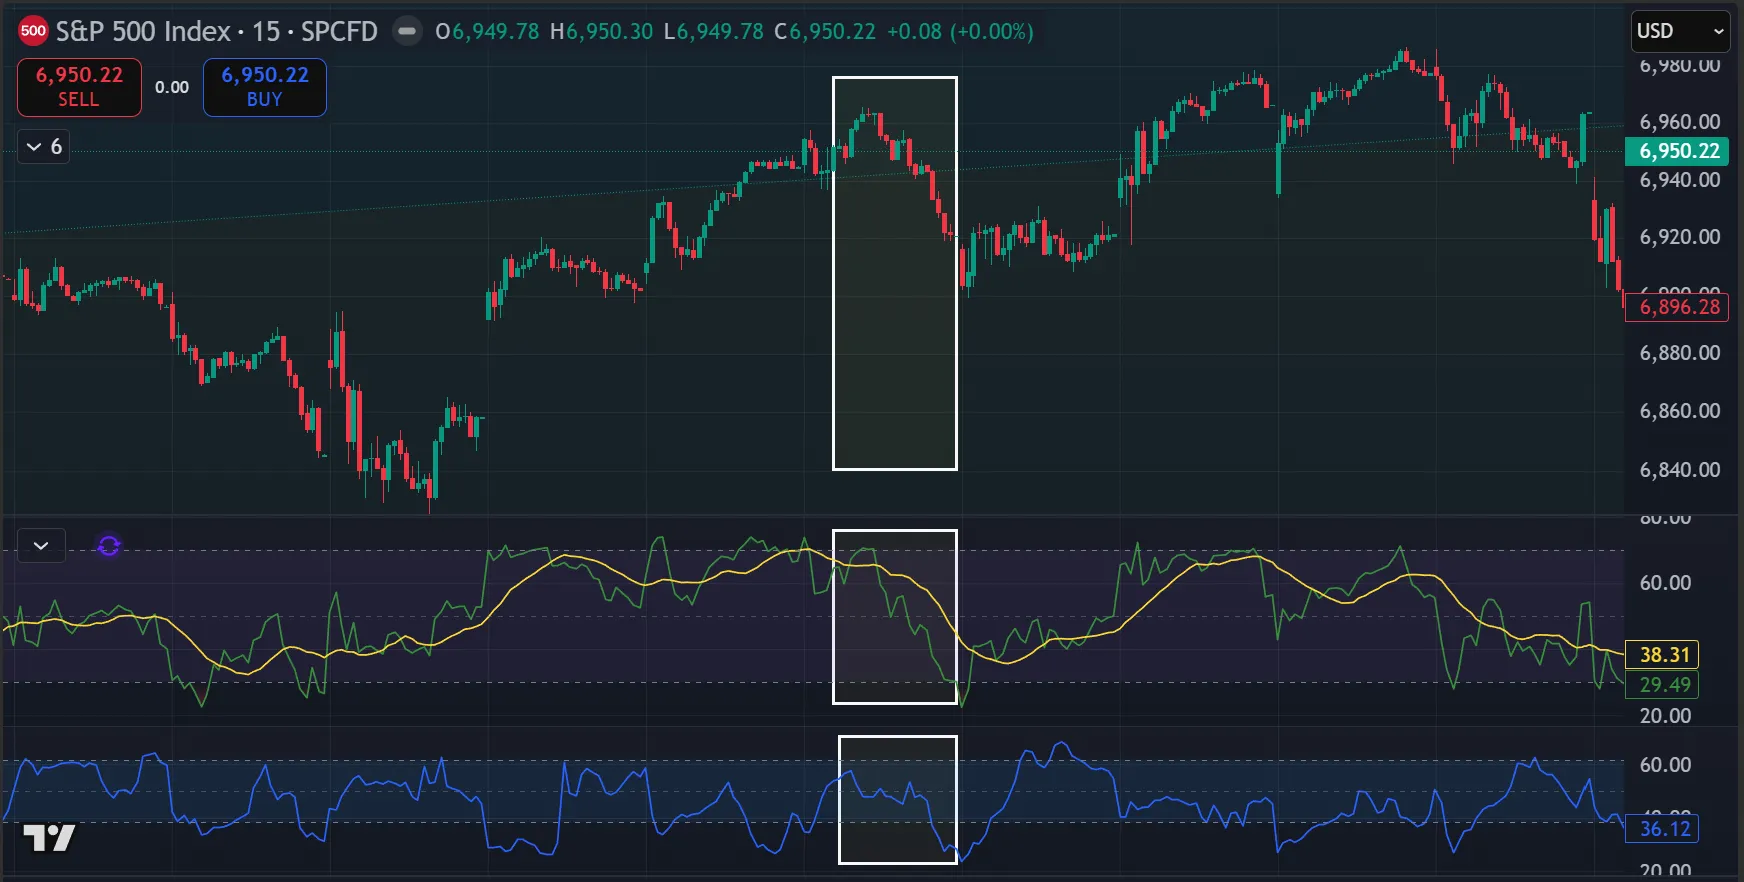Click the change value +0.08 (+0.00%)
Viewport: 1744px width, 882px height.
(x=960, y=31)
